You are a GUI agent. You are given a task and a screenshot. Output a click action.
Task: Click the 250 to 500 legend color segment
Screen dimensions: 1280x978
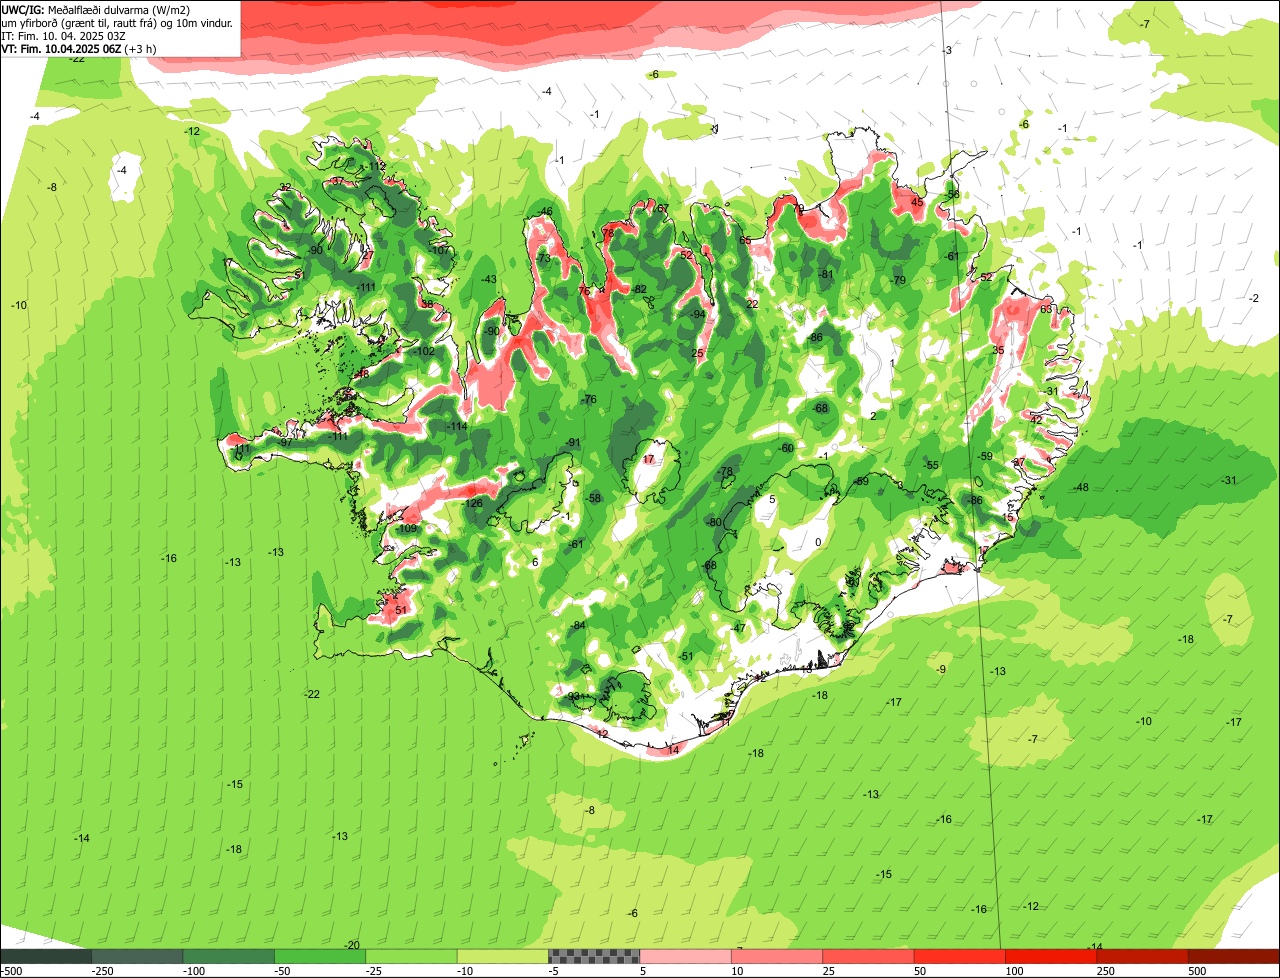(x=1142, y=956)
